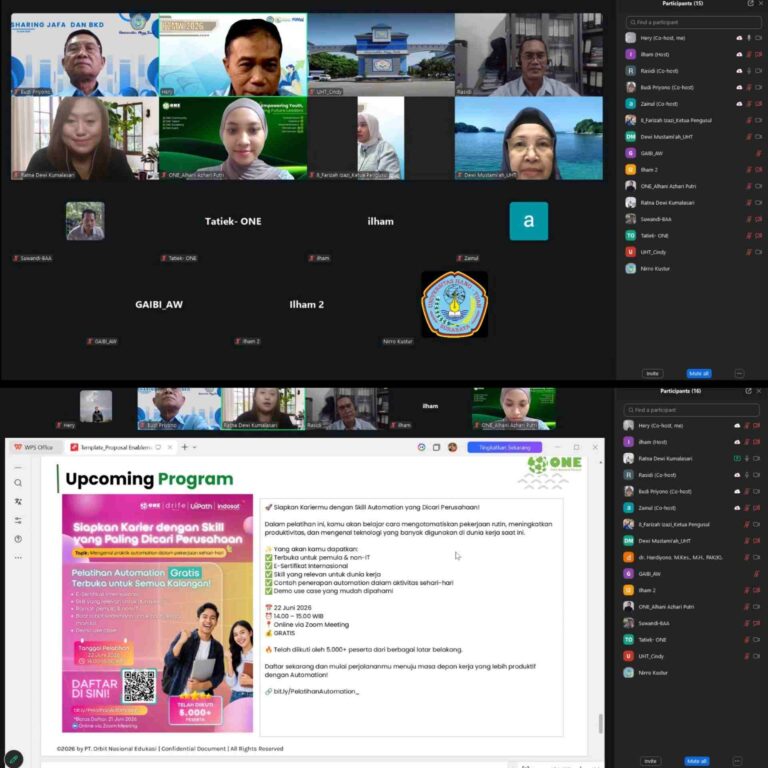Click the help question-mark icon in WPS sidebar

(18, 539)
